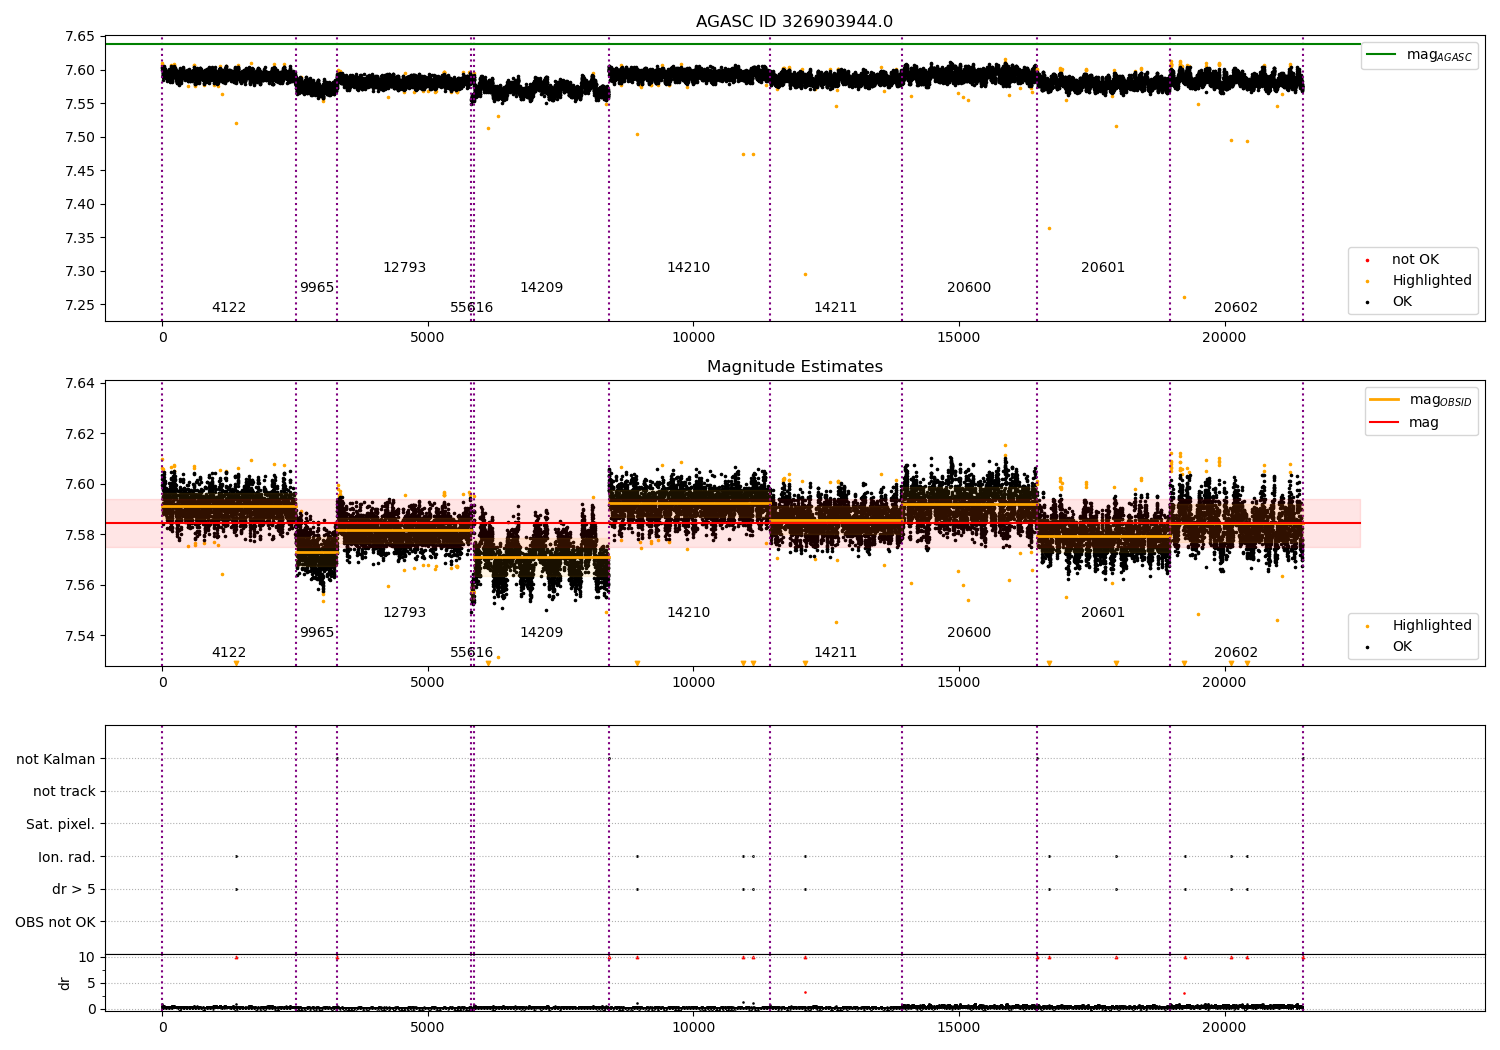This screenshot has height=1050, width=1500.
Task: Click x-axis tick 10000 in AGASC ID plot
Action: pyautogui.click(x=693, y=338)
